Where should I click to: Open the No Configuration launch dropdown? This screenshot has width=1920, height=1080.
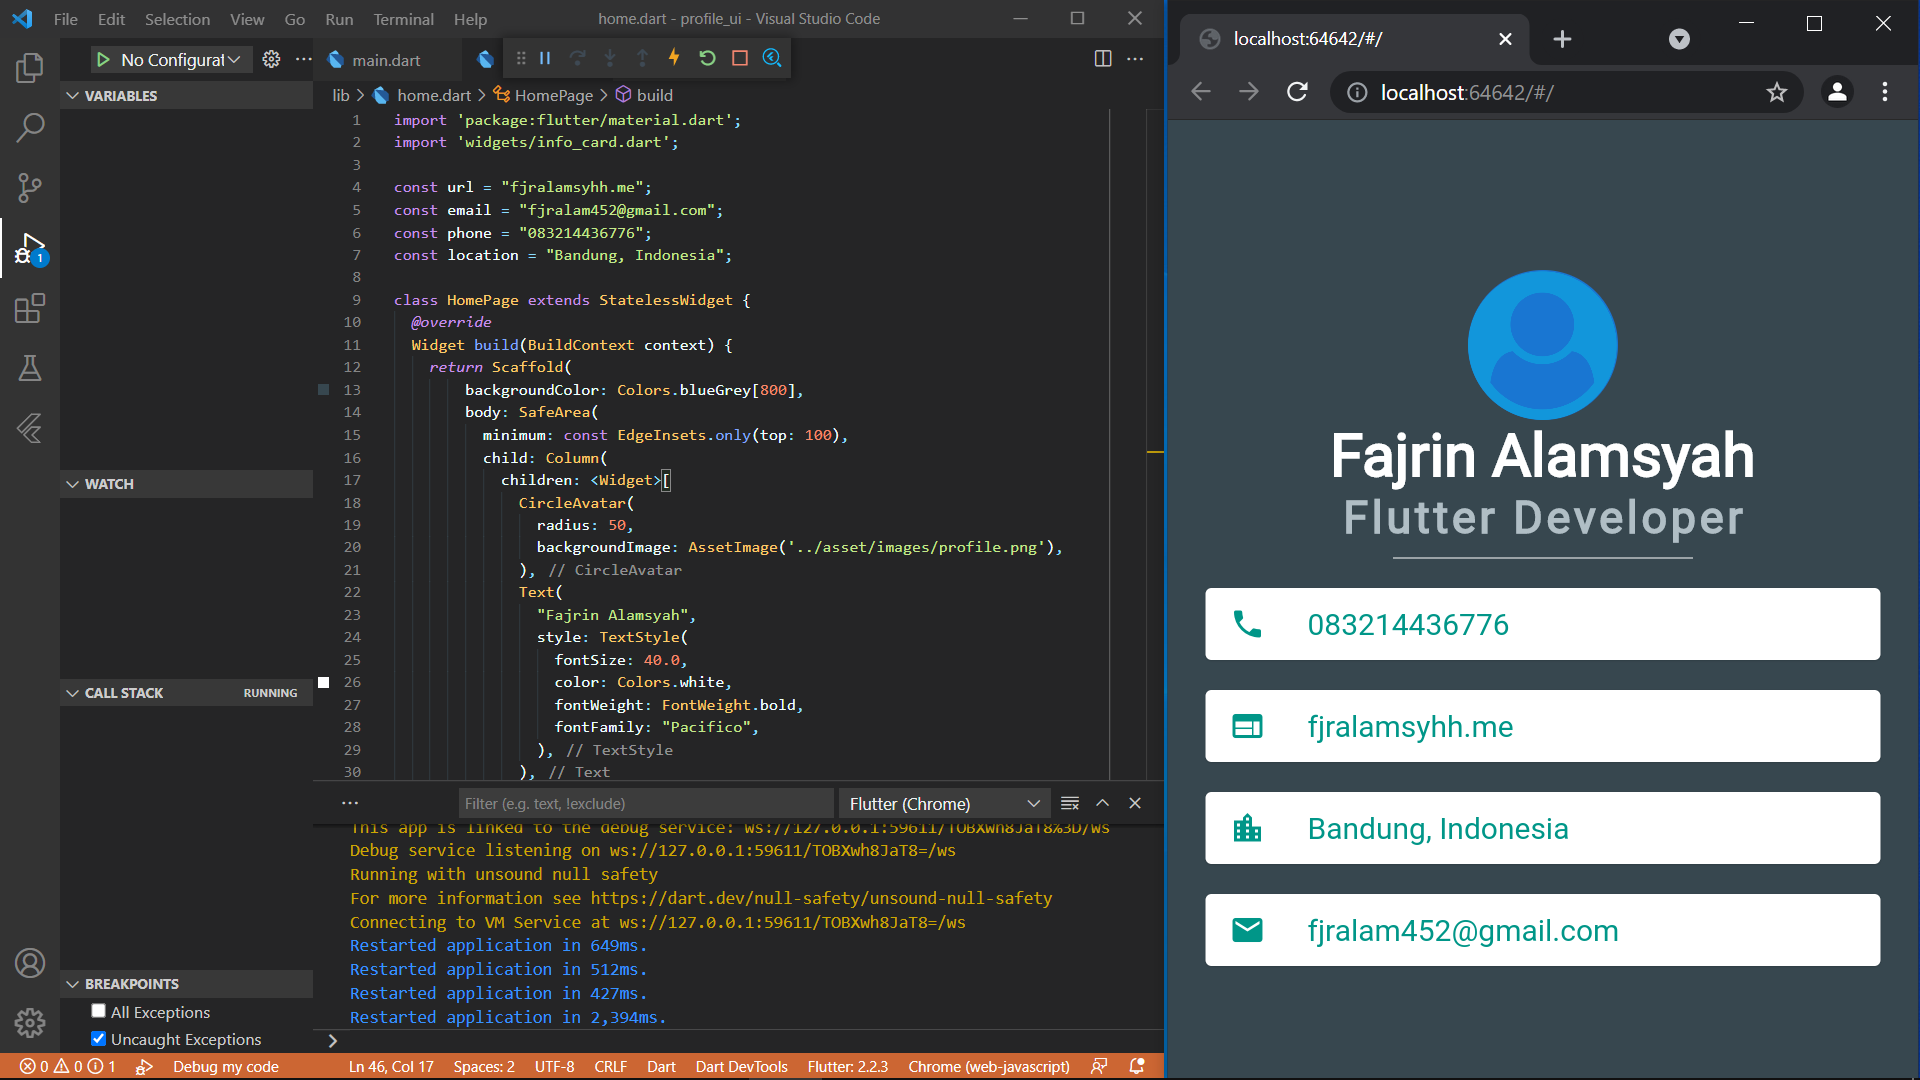tap(170, 59)
